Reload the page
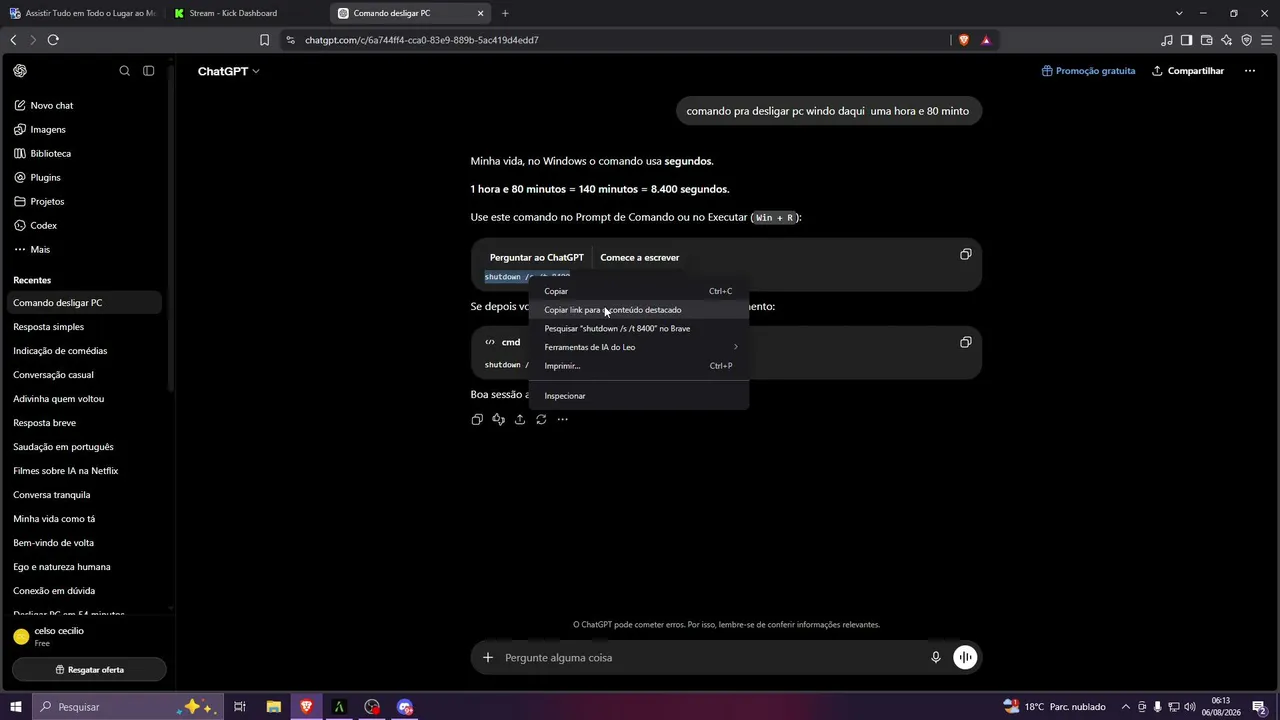Screen dimensions: 1280x720 [x=53, y=40]
